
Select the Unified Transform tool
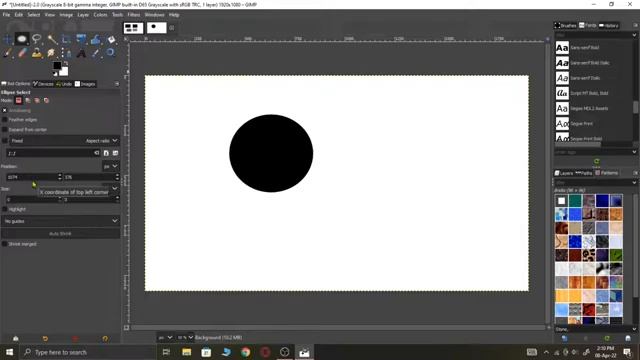[81, 39]
